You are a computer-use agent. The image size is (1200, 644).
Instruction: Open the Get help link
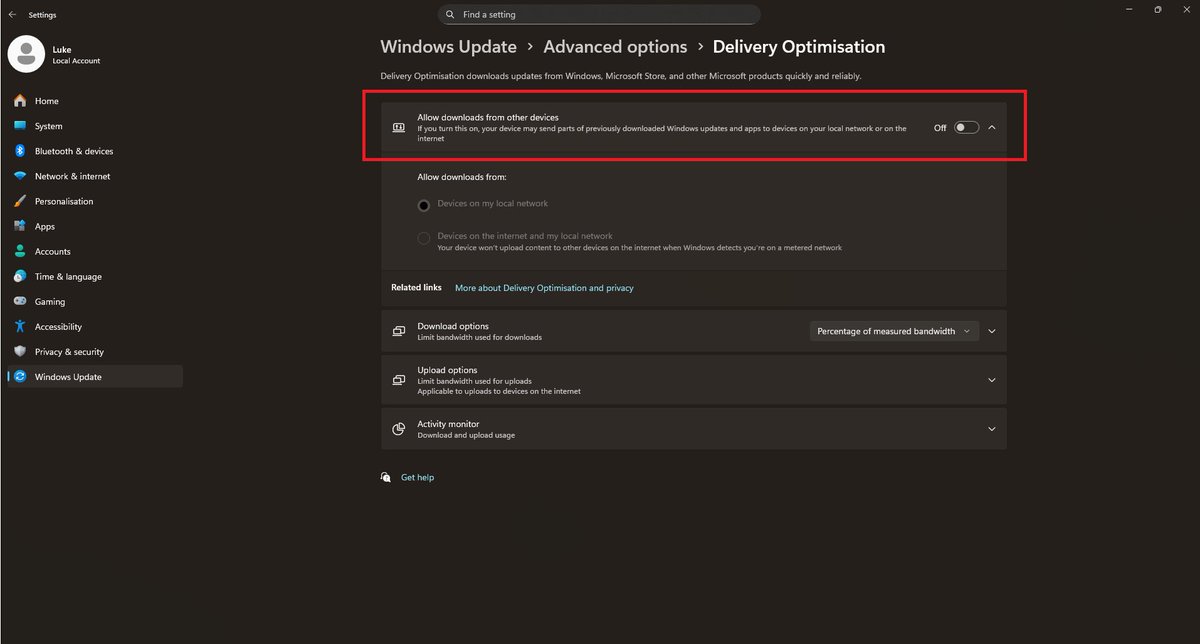[417, 478]
